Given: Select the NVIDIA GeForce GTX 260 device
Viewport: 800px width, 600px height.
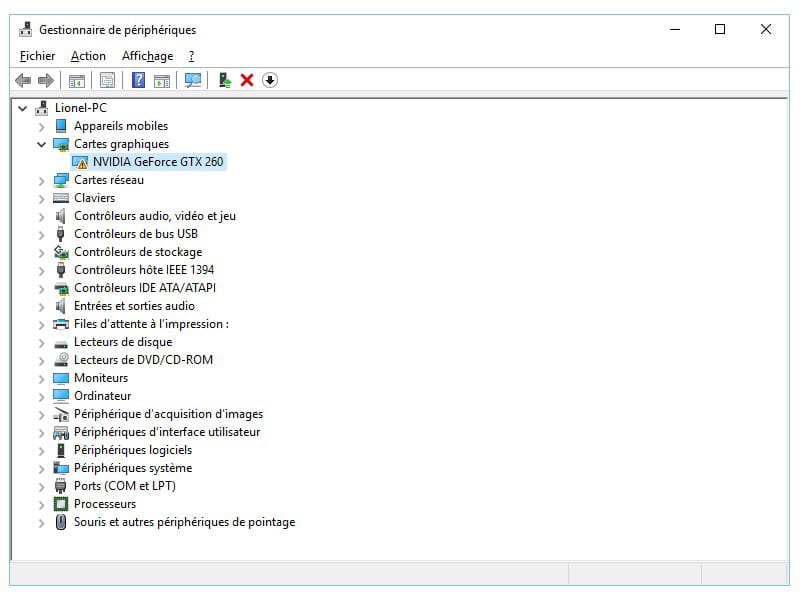Looking at the screenshot, I should tap(158, 162).
